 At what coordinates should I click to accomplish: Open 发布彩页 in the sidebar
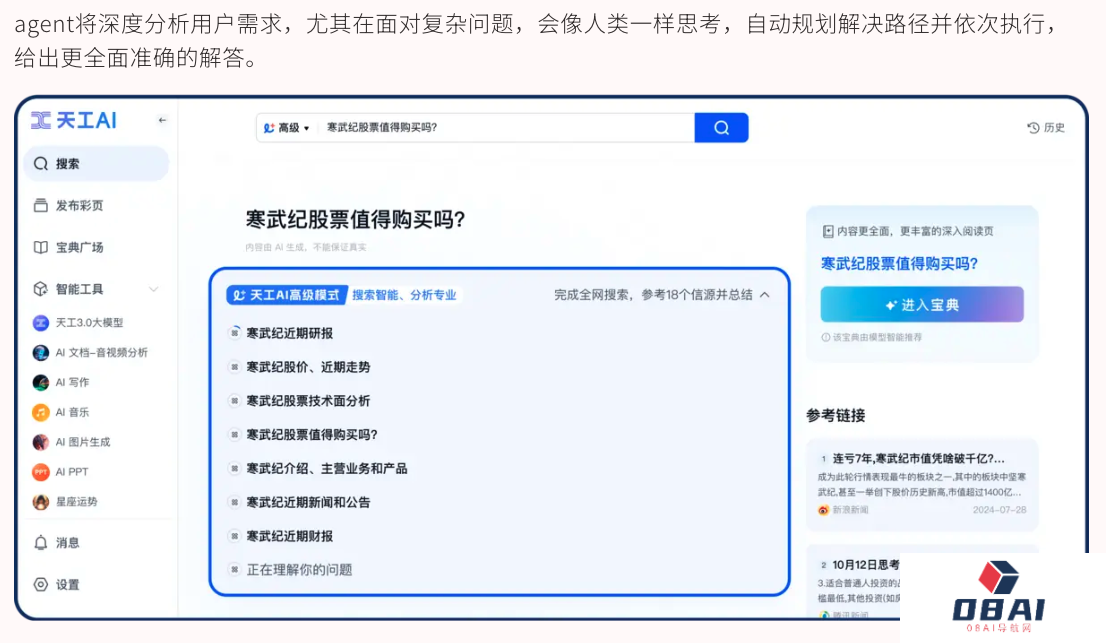point(79,206)
